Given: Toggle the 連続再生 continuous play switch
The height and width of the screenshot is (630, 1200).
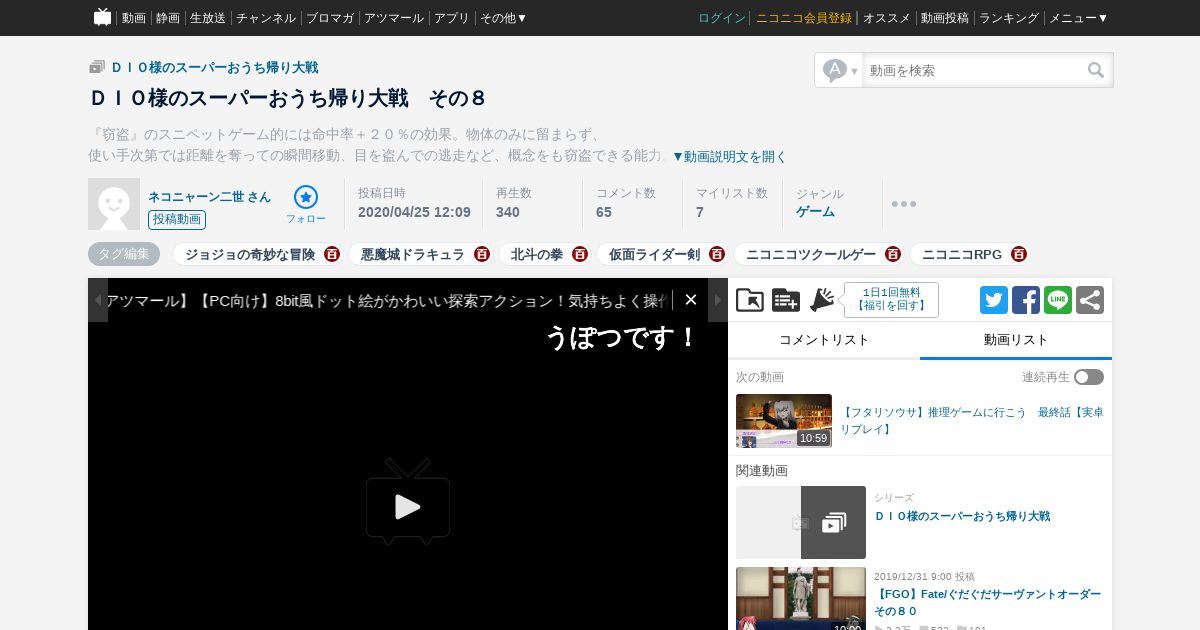Looking at the screenshot, I should (x=1089, y=377).
